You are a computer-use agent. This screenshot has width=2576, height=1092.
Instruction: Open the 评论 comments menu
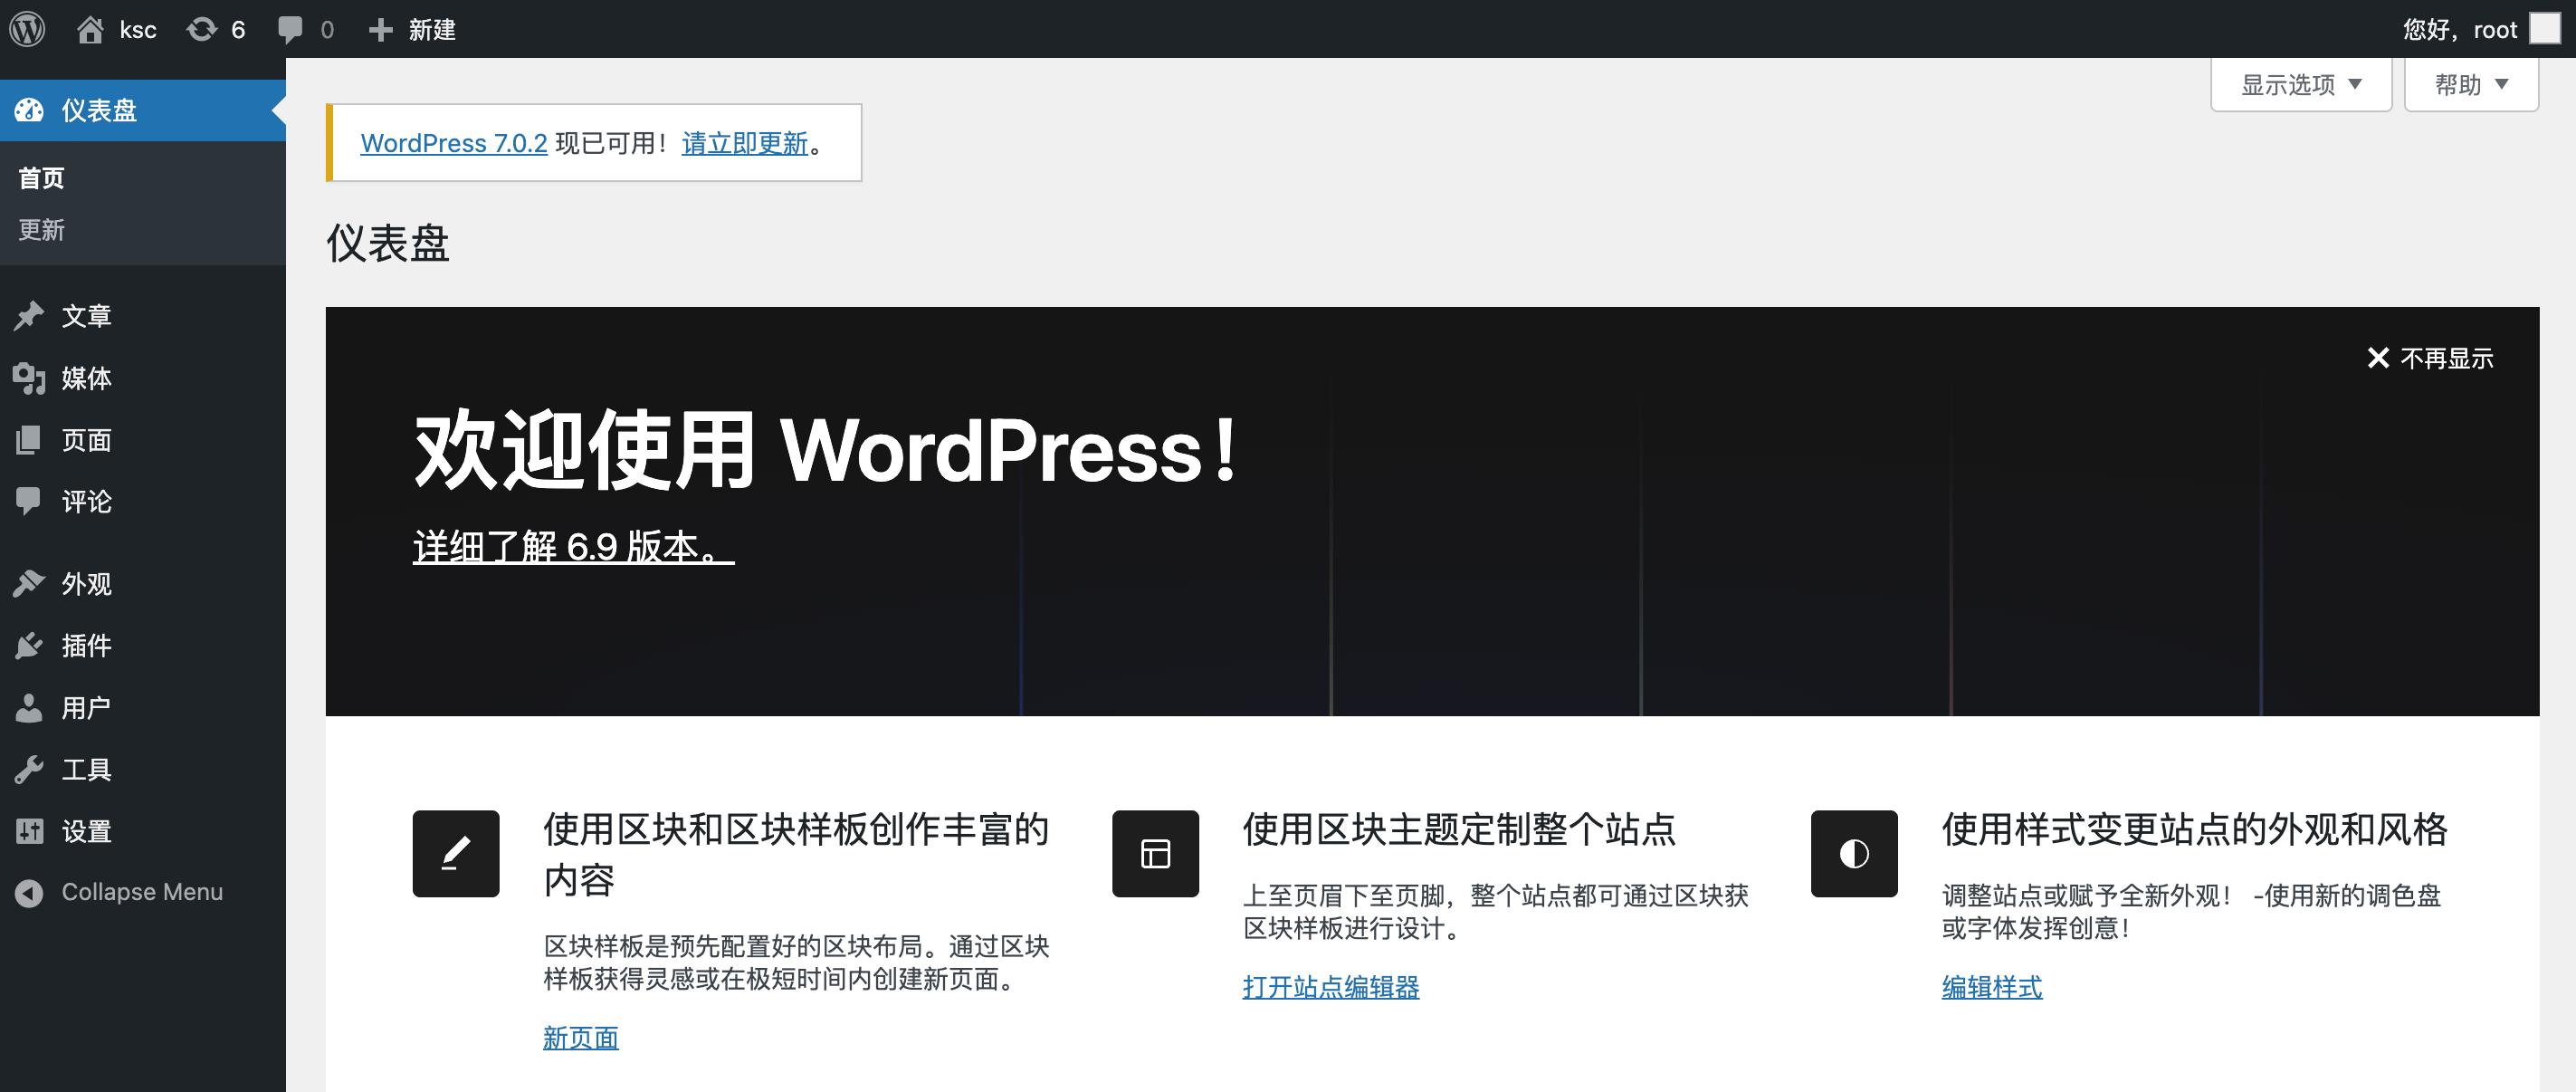pyautogui.click(x=143, y=501)
